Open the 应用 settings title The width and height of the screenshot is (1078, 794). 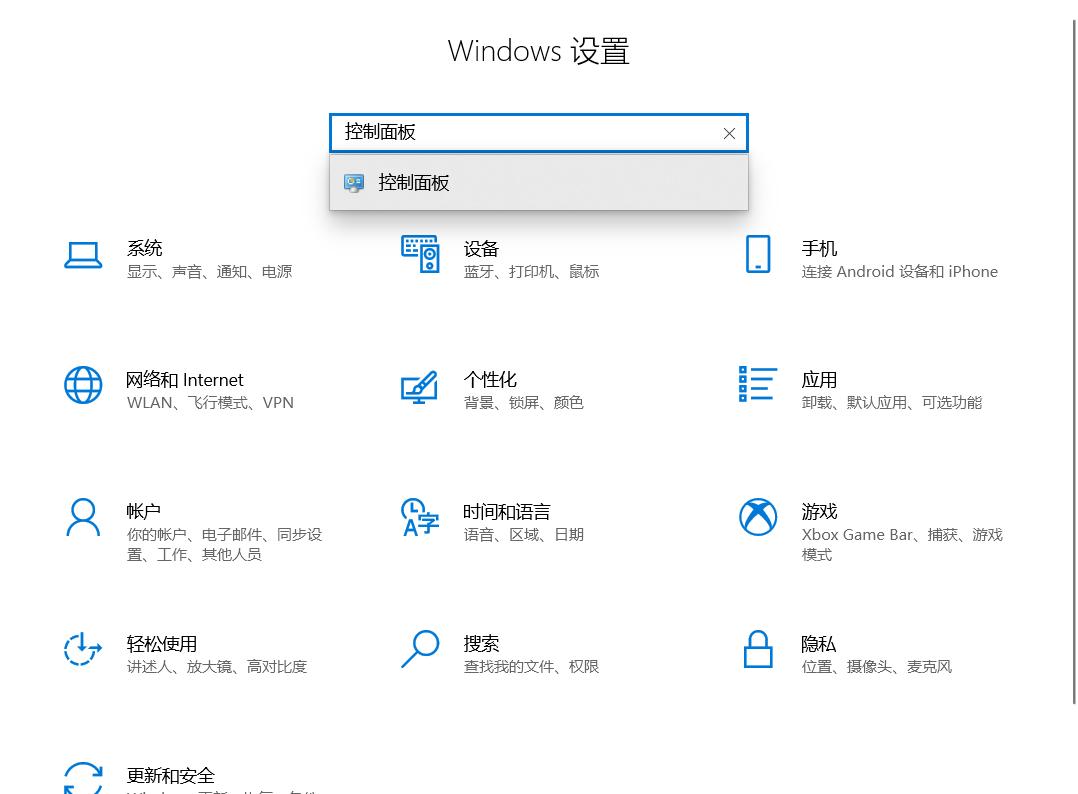click(819, 379)
